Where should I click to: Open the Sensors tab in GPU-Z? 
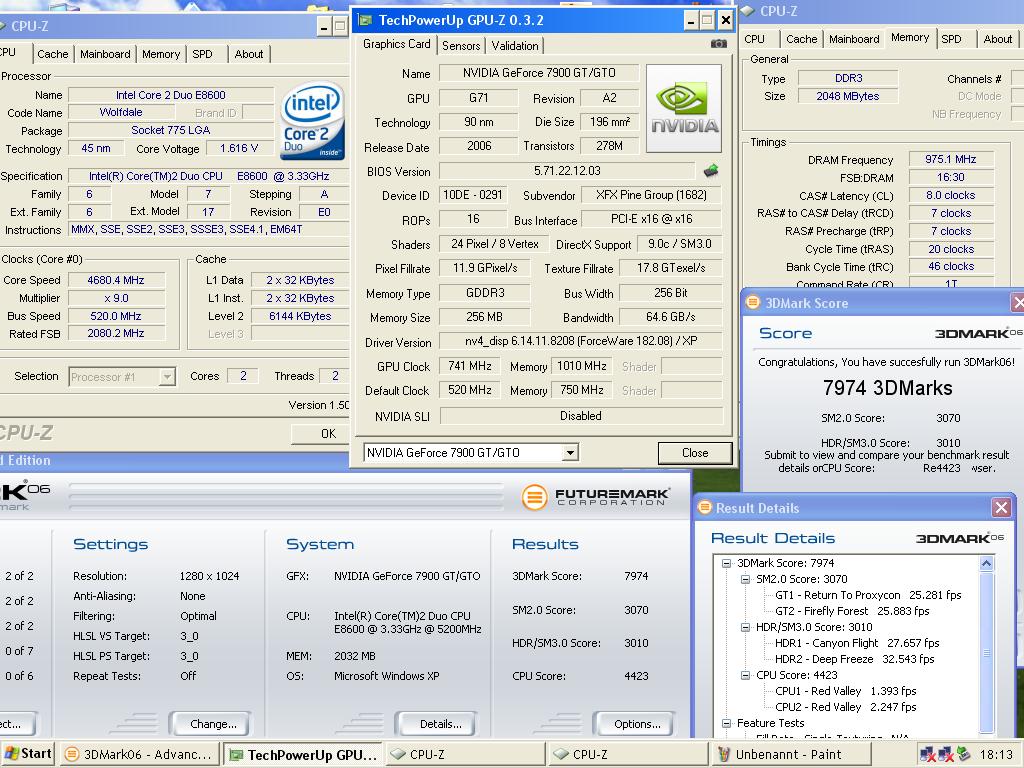pos(461,46)
